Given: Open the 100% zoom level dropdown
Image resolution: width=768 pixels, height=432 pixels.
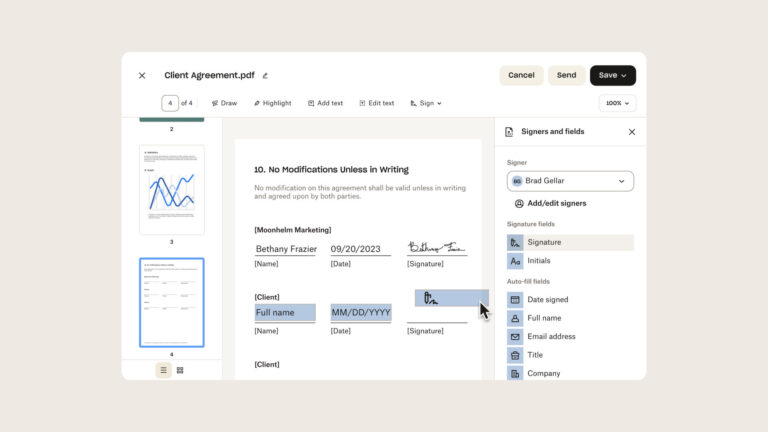Looking at the screenshot, I should (x=617, y=103).
